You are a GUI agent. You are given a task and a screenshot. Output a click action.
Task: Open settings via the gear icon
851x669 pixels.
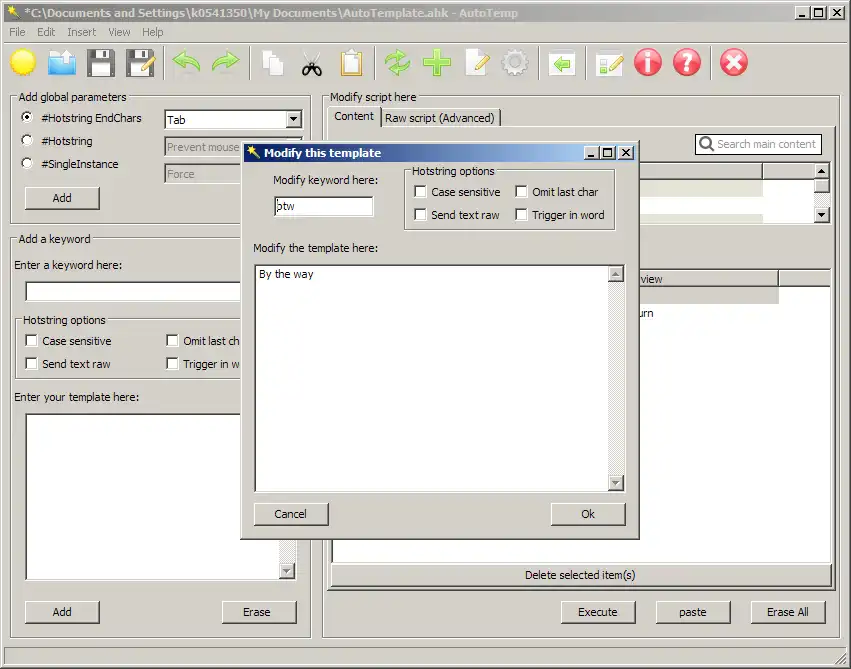515,62
